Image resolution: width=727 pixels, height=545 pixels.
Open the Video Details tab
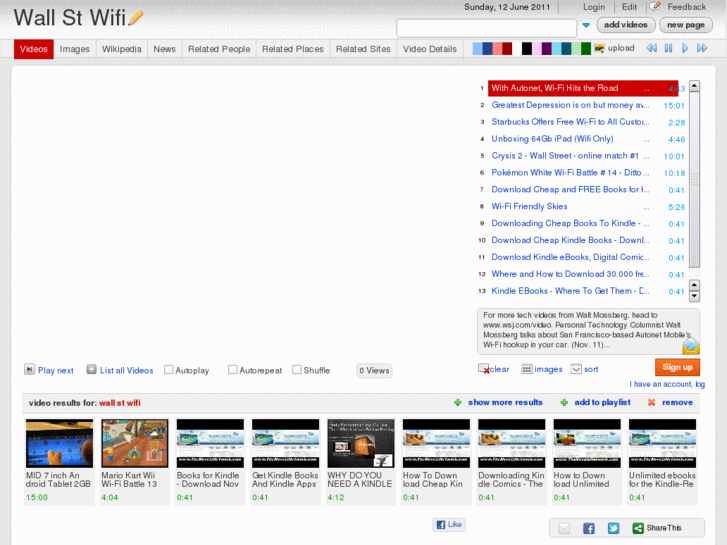tap(430, 49)
